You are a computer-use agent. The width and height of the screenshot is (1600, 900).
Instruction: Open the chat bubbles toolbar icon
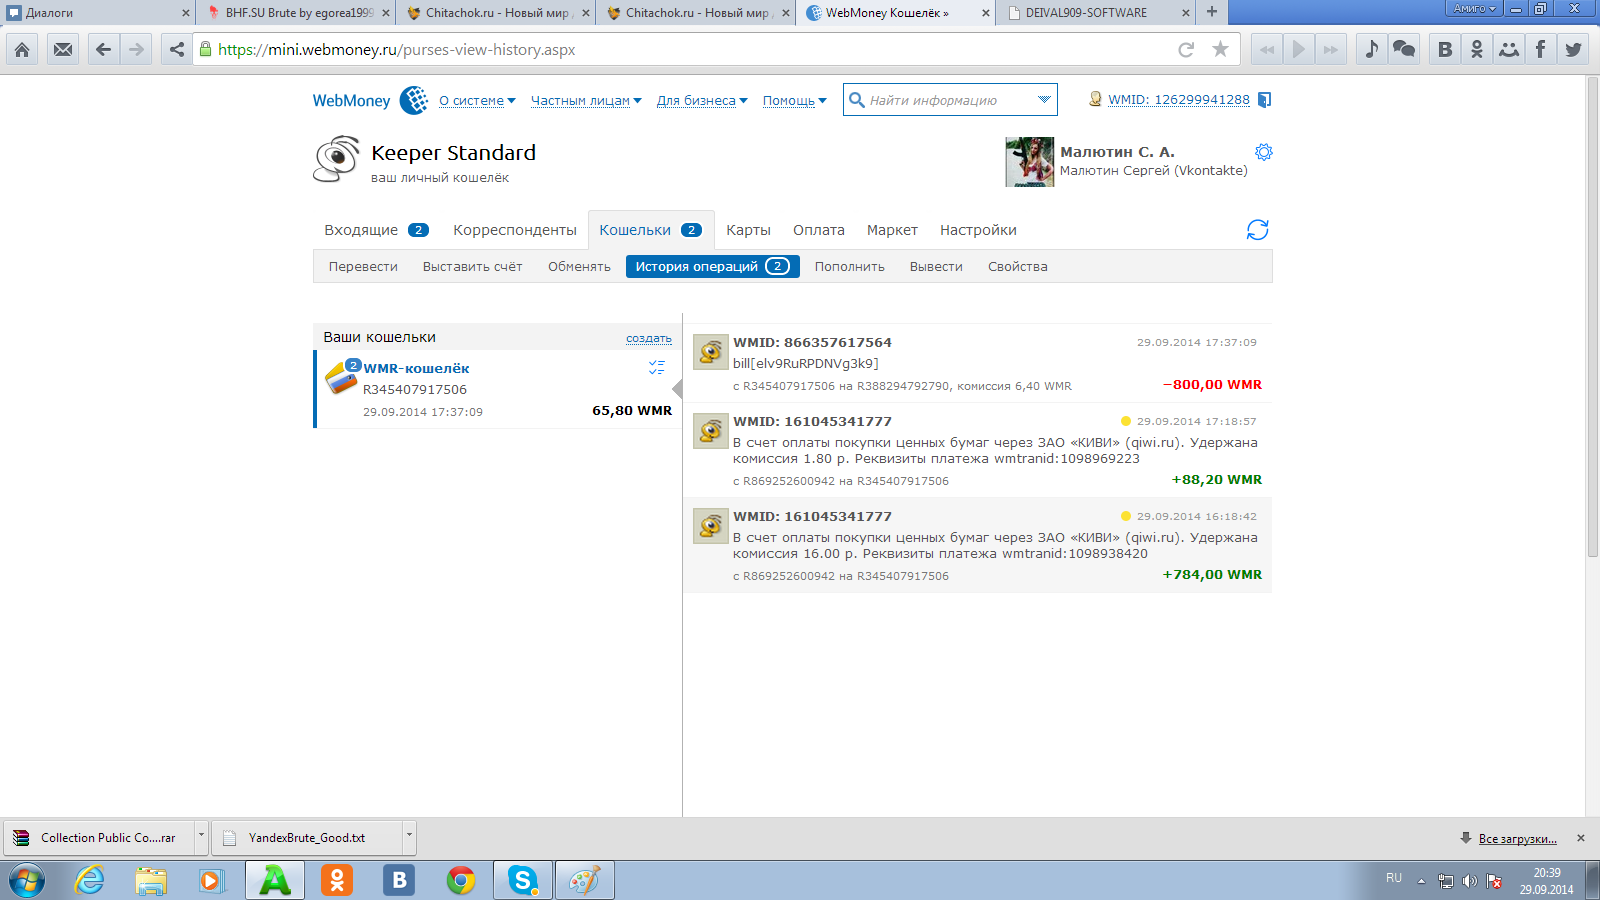[x=1403, y=49]
